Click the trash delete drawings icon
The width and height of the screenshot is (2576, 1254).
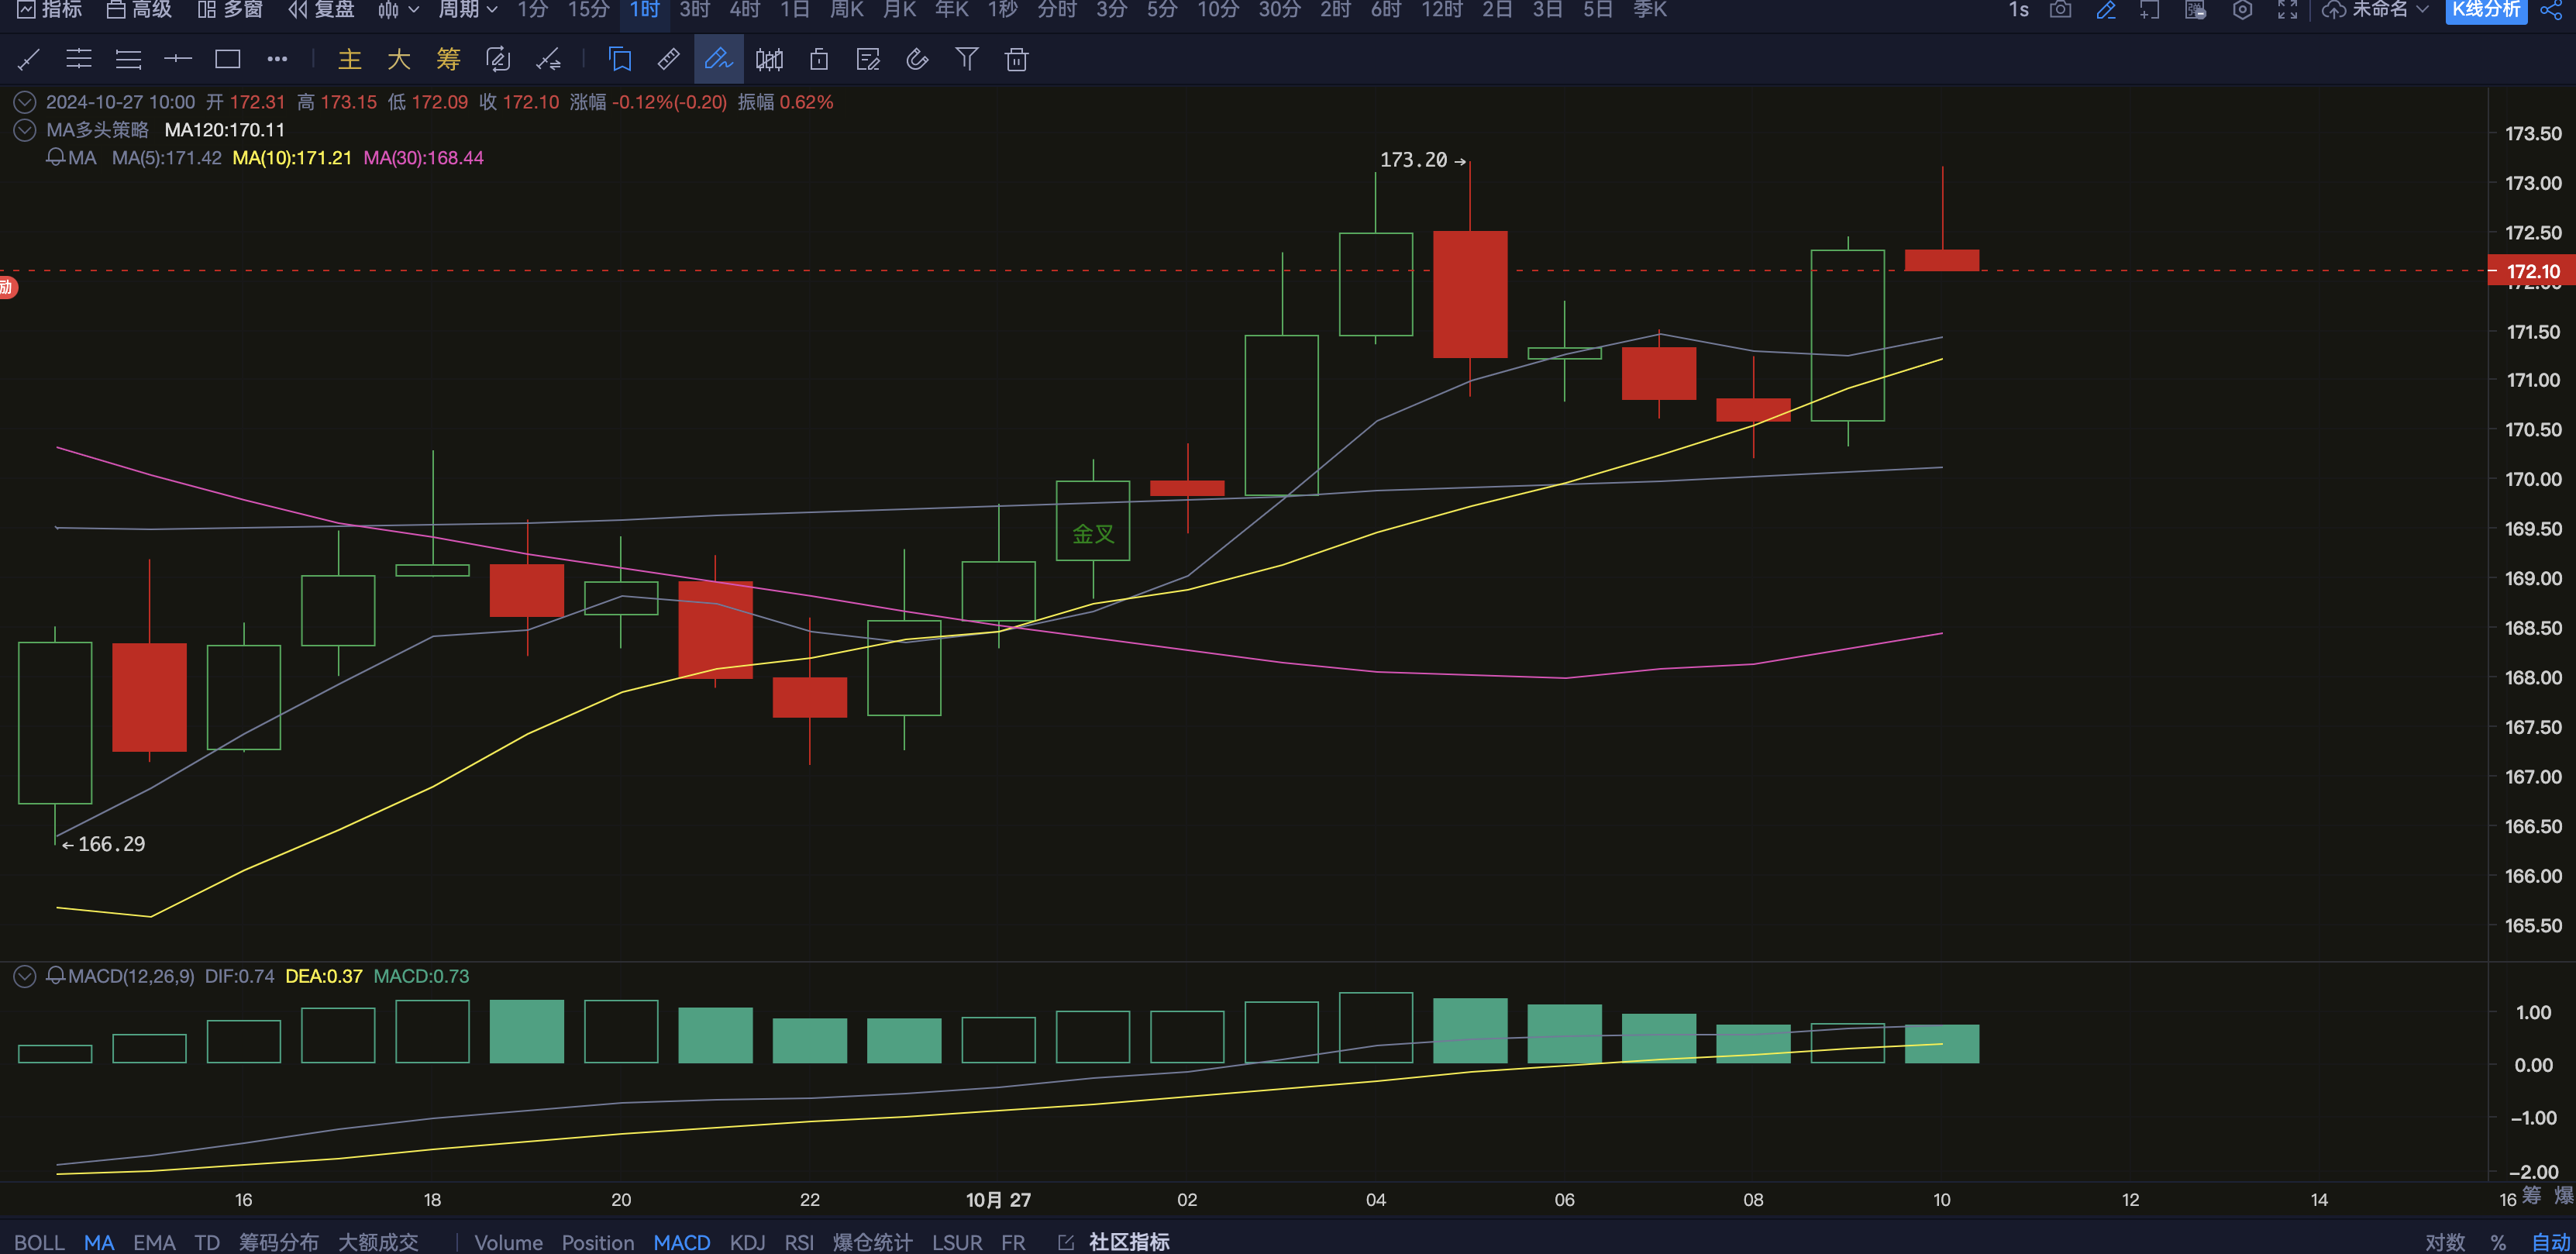[x=1016, y=60]
